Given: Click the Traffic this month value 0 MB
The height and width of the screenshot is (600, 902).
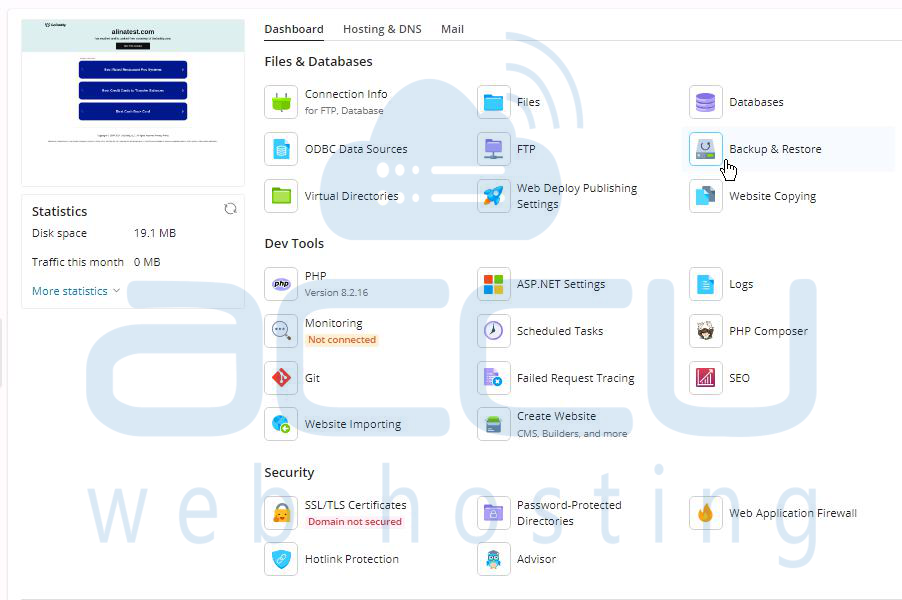Looking at the screenshot, I should coord(147,262).
